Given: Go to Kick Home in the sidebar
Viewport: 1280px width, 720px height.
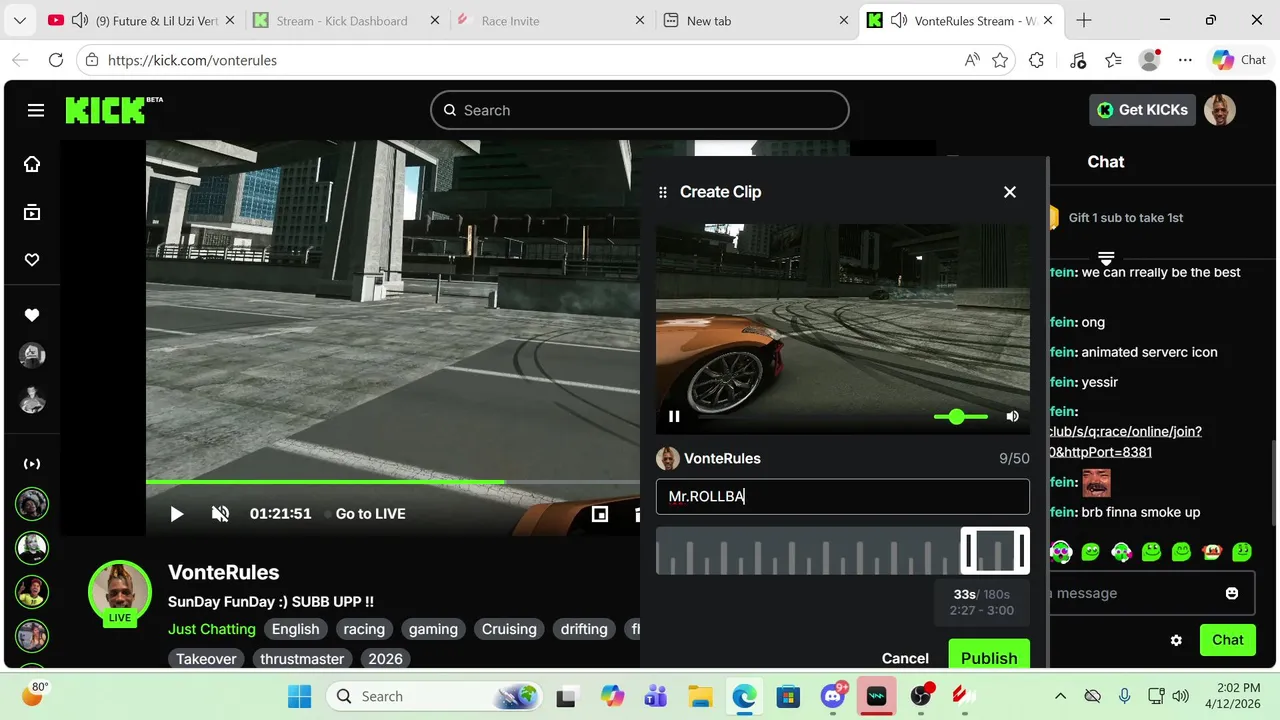Looking at the screenshot, I should click(x=32, y=164).
